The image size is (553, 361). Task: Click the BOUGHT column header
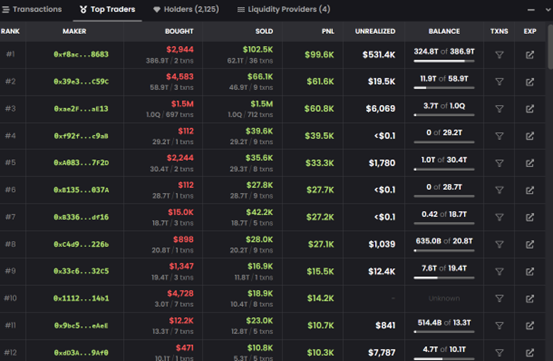point(179,31)
